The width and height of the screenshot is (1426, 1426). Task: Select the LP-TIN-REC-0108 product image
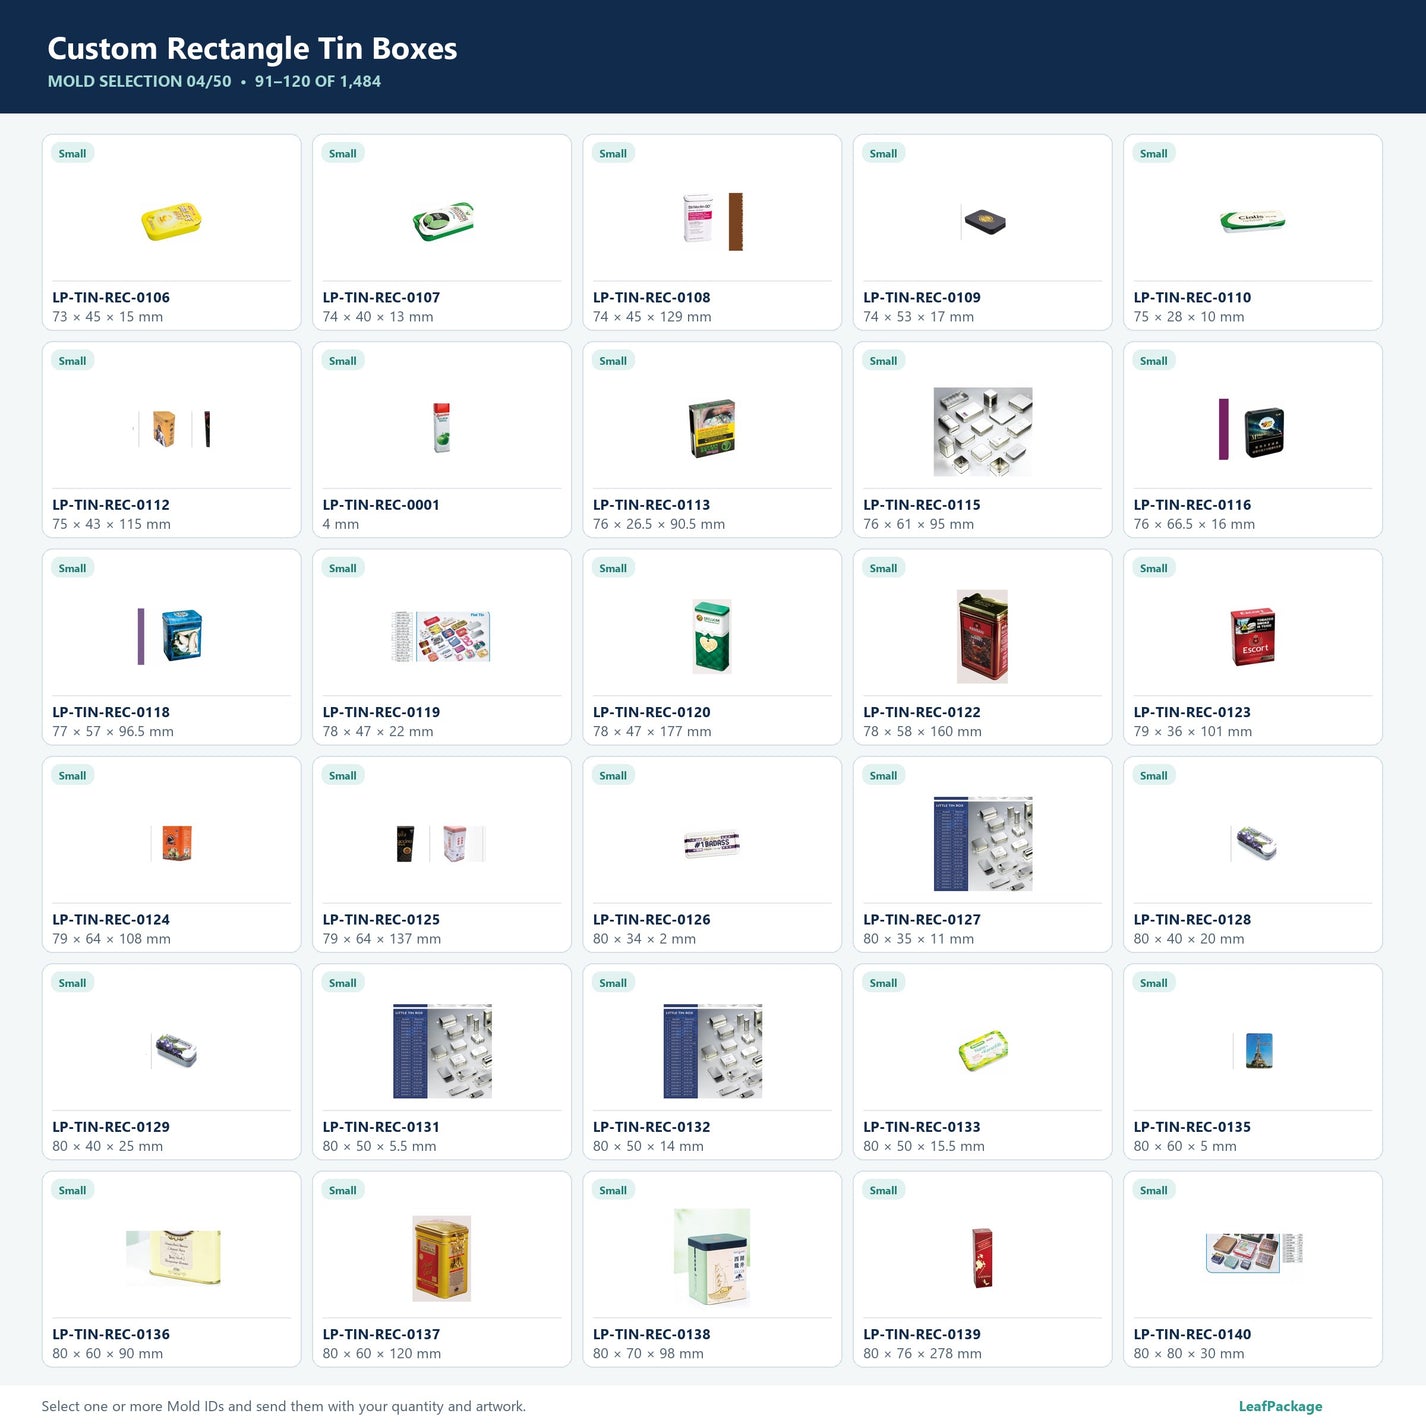pyautogui.click(x=712, y=222)
